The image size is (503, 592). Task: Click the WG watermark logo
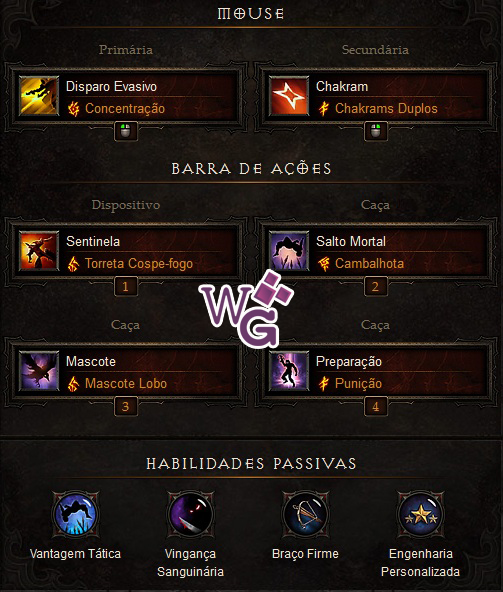[x=246, y=308]
